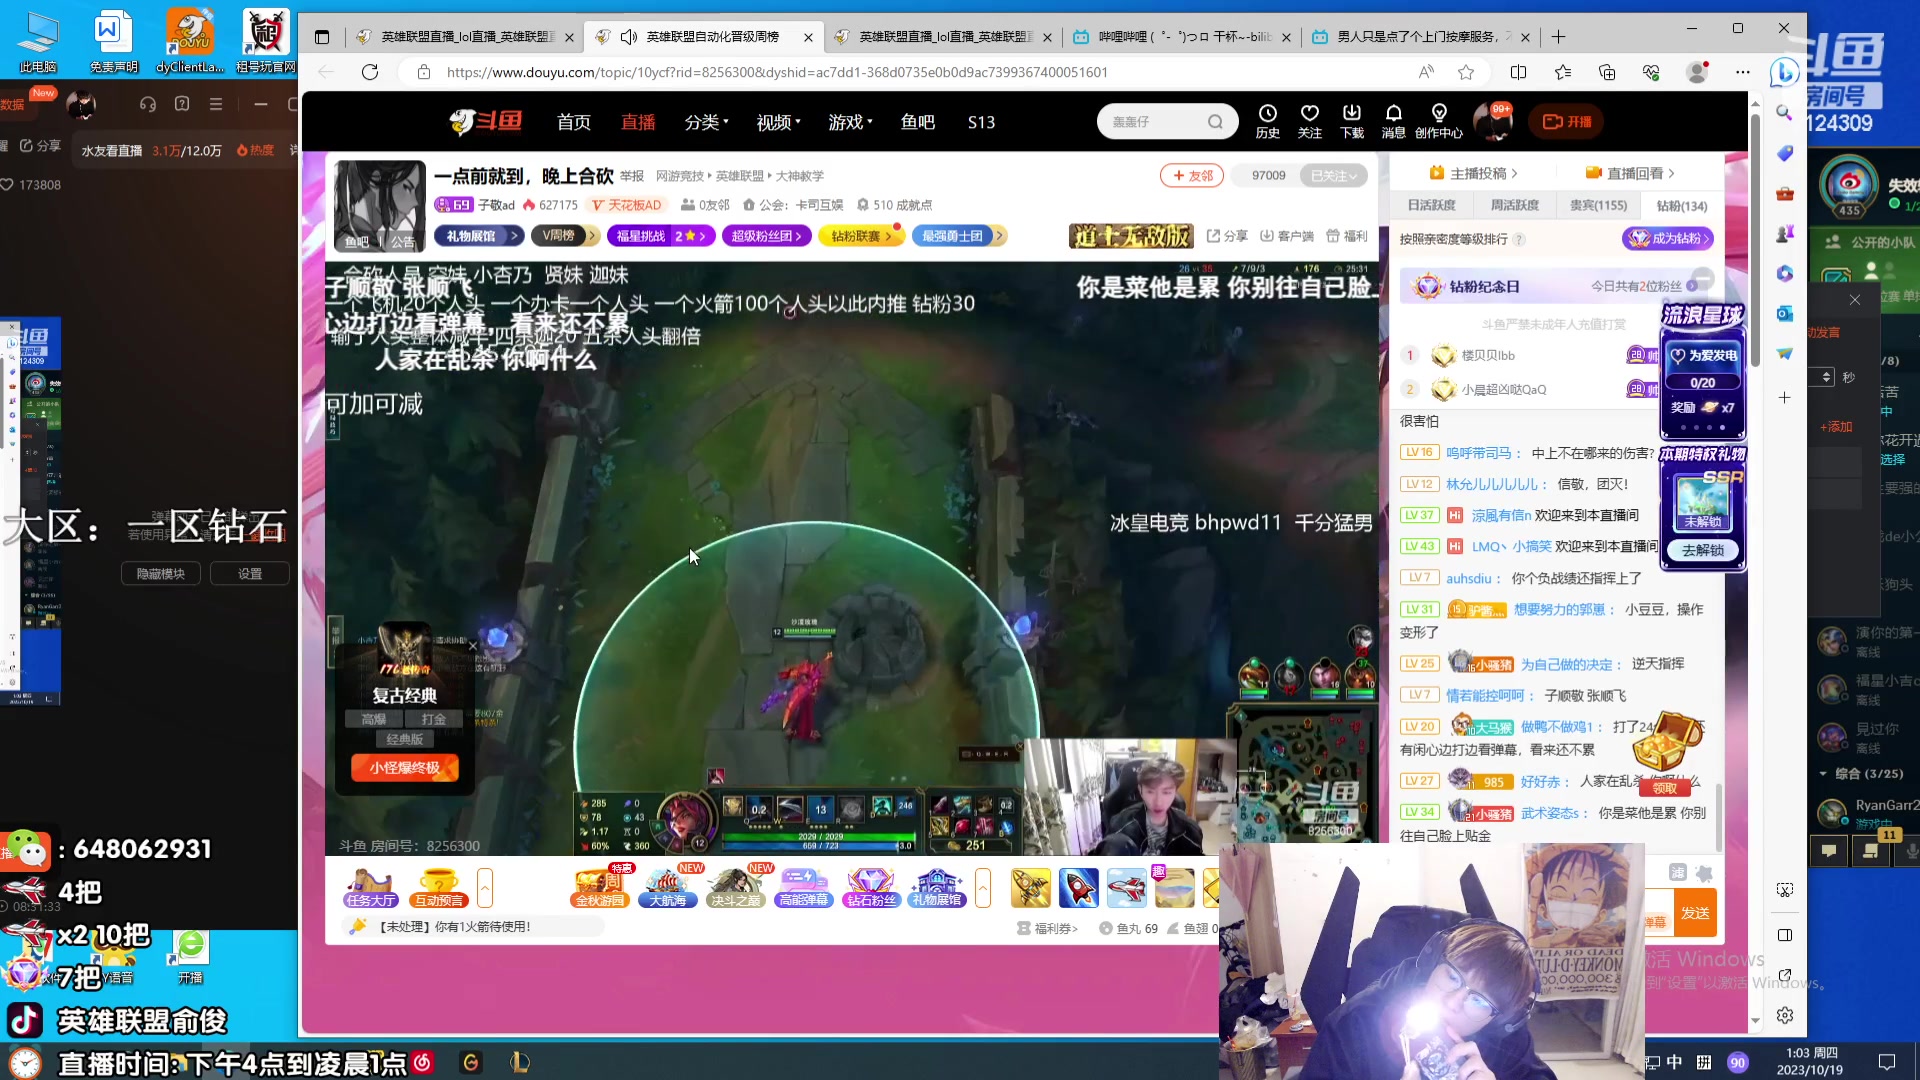The height and width of the screenshot is (1080, 1920).
Task: Select the red airplane gift
Action: coord(1126,888)
